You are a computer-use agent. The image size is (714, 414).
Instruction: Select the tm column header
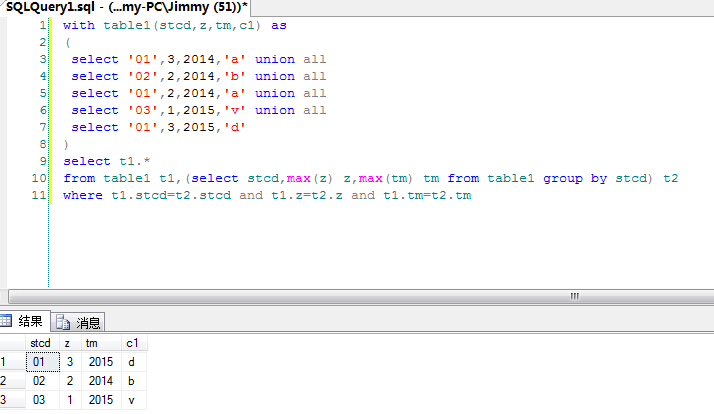(101, 343)
